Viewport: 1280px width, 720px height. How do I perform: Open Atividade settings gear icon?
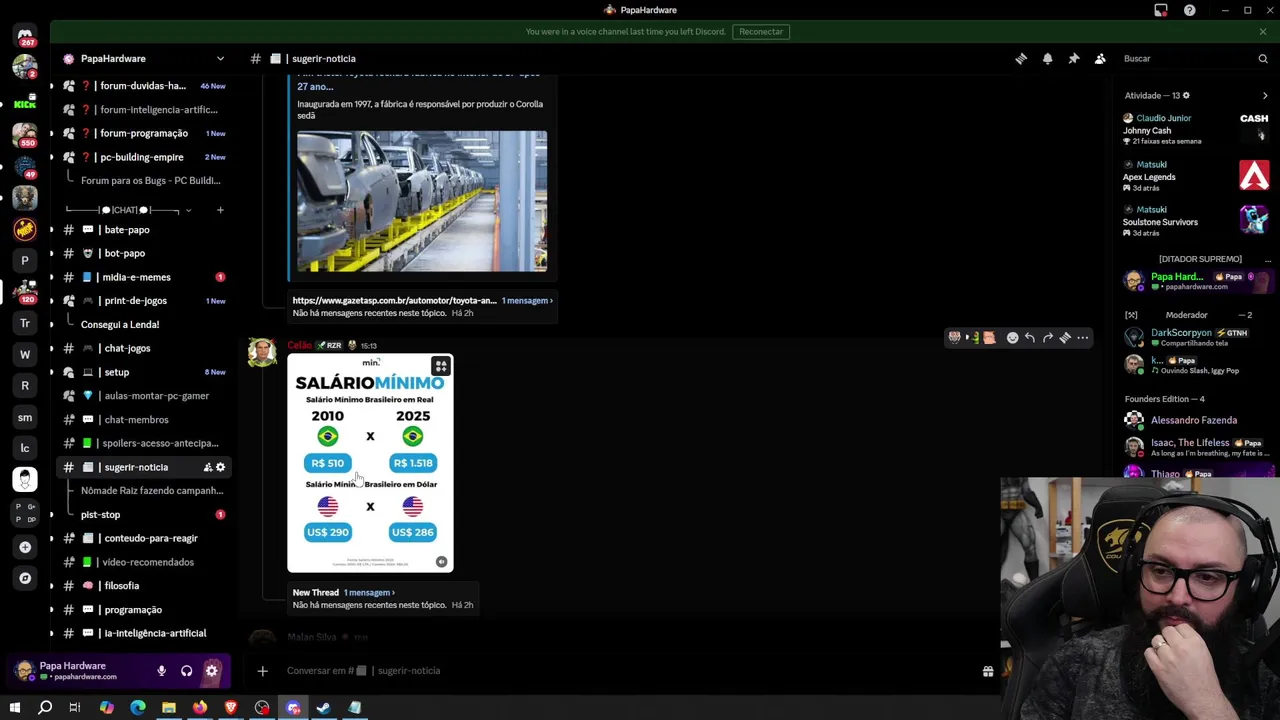pyautogui.click(x=1186, y=96)
